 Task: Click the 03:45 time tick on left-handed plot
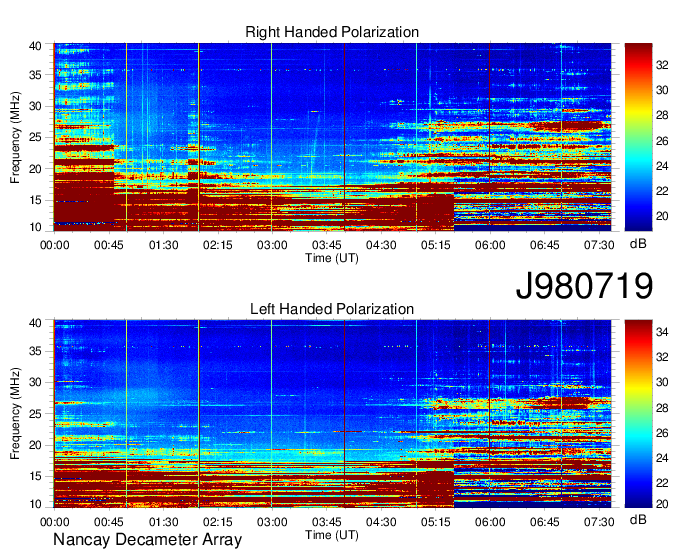coord(327,522)
